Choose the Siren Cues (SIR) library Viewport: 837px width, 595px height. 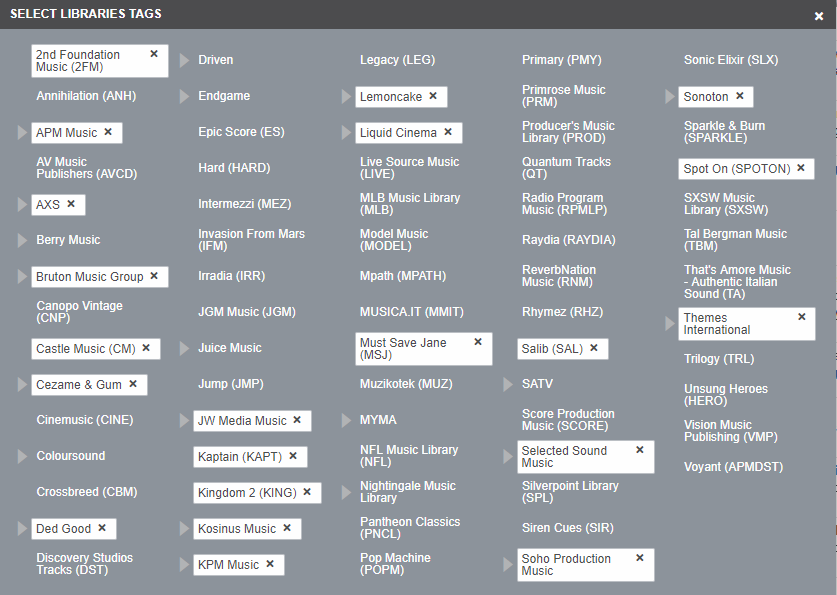pyautogui.click(x=567, y=528)
